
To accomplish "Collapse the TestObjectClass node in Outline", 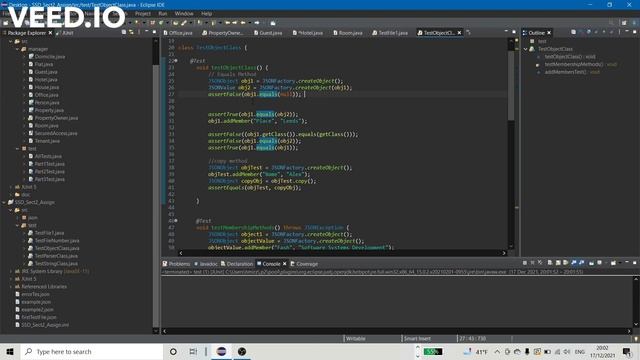I will point(525,49).
